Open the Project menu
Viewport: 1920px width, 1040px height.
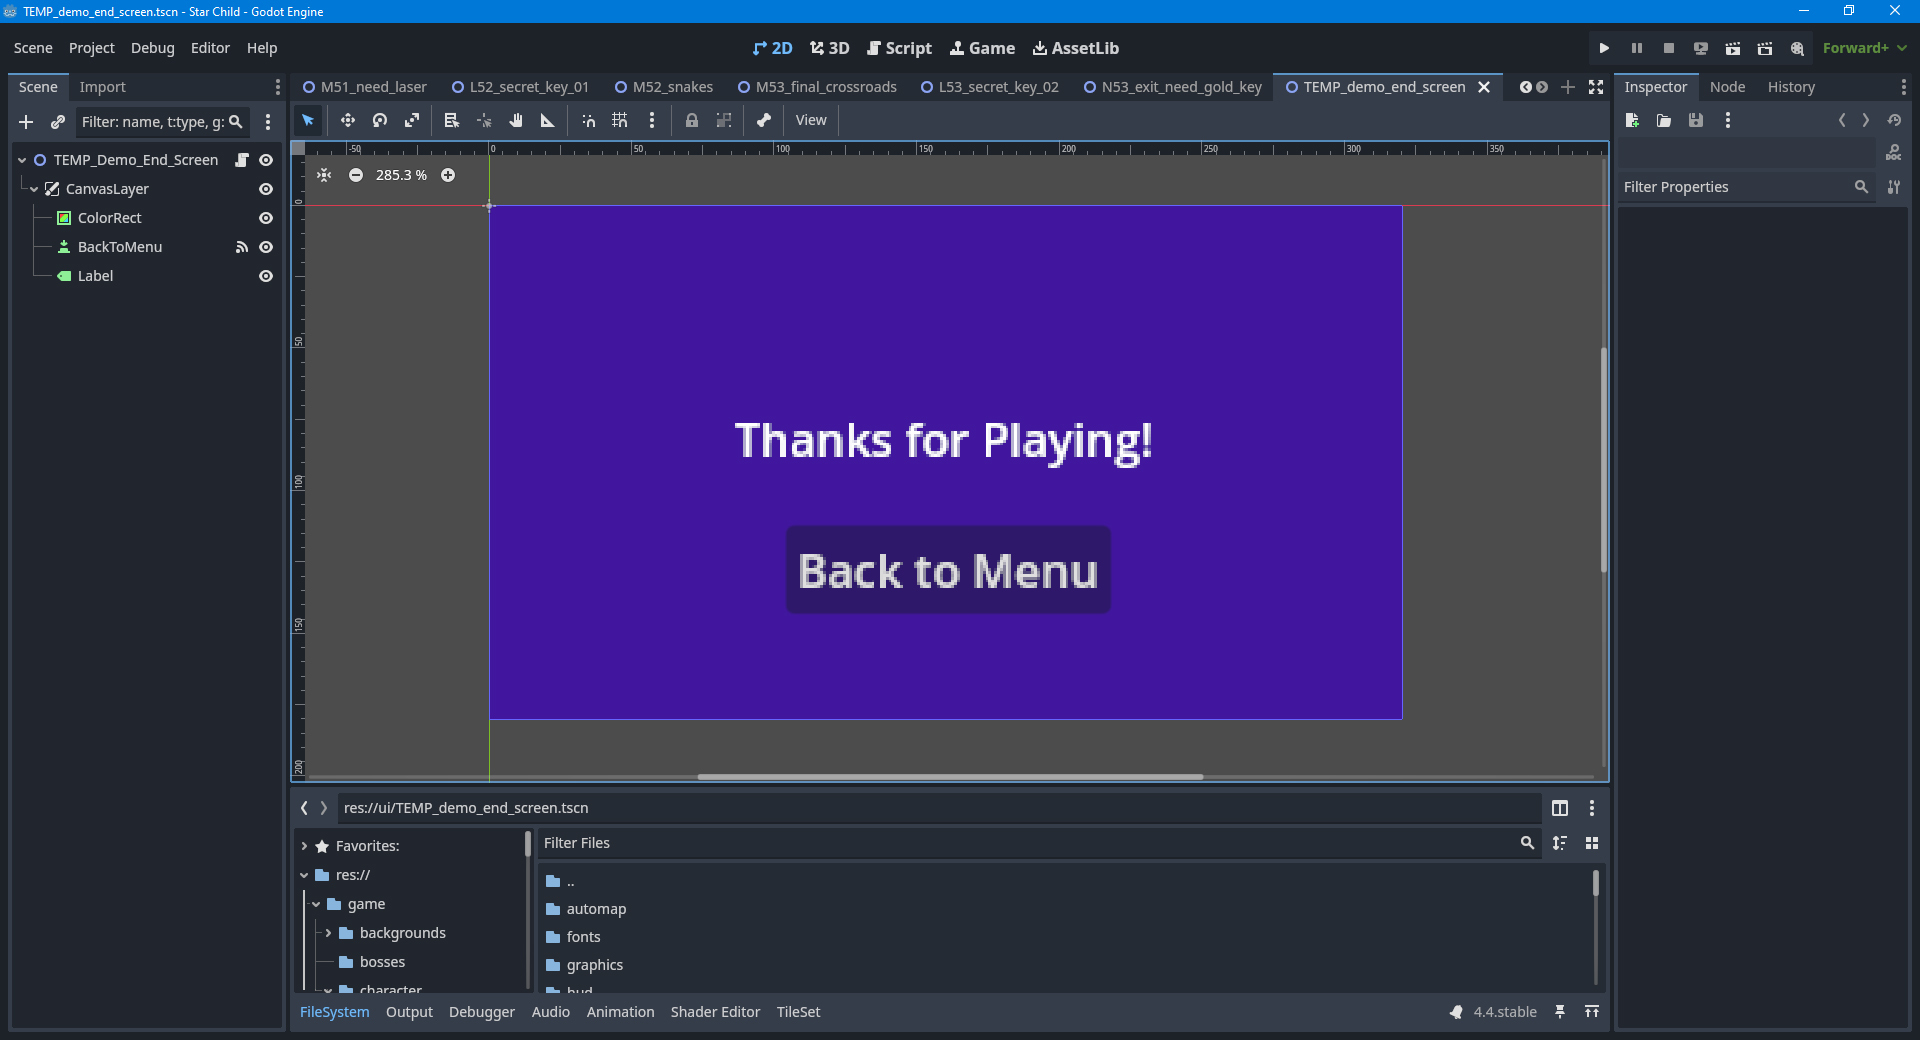(x=92, y=48)
